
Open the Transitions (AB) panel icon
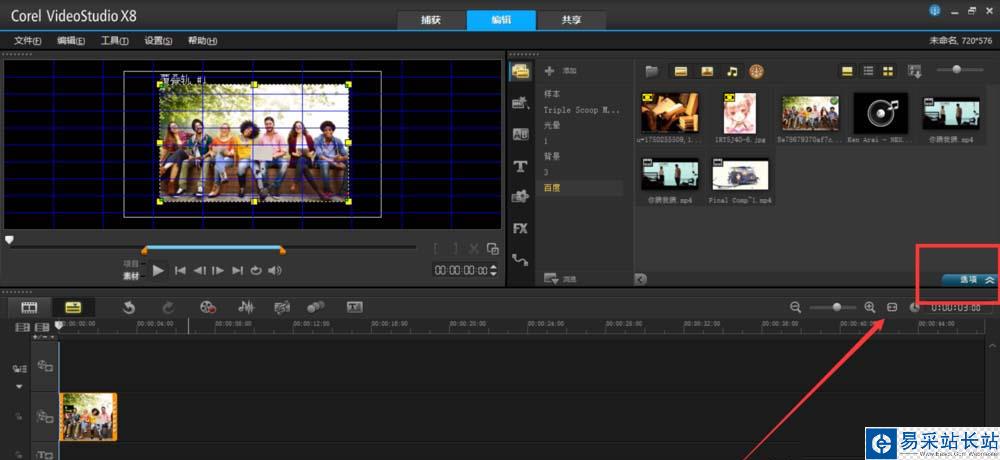click(x=520, y=134)
